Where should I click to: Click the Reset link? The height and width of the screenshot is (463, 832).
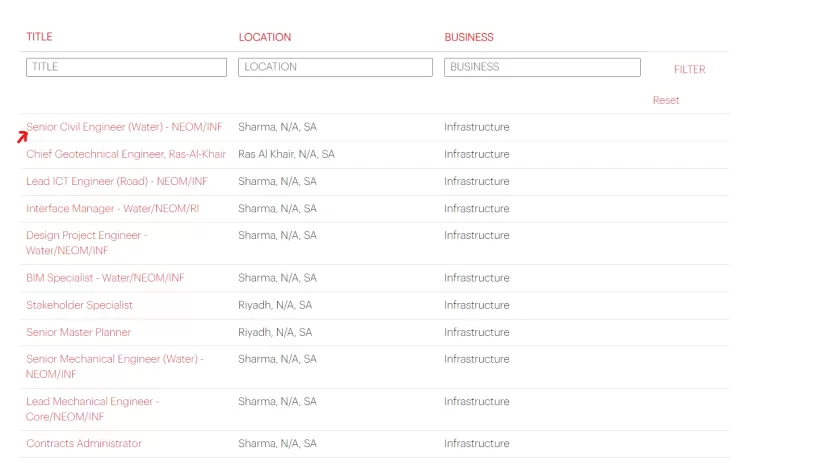tap(665, 100)
